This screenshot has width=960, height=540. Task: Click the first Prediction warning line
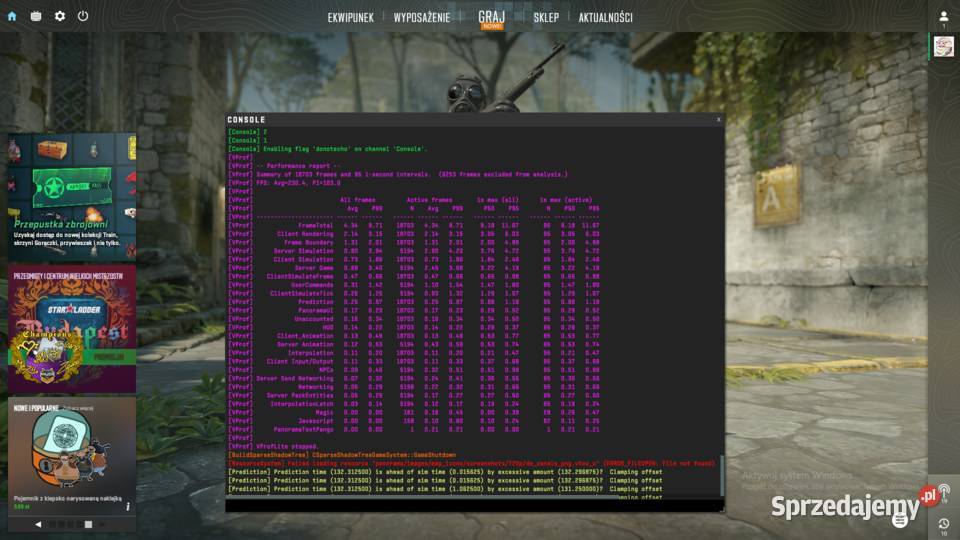pos(445,472)
